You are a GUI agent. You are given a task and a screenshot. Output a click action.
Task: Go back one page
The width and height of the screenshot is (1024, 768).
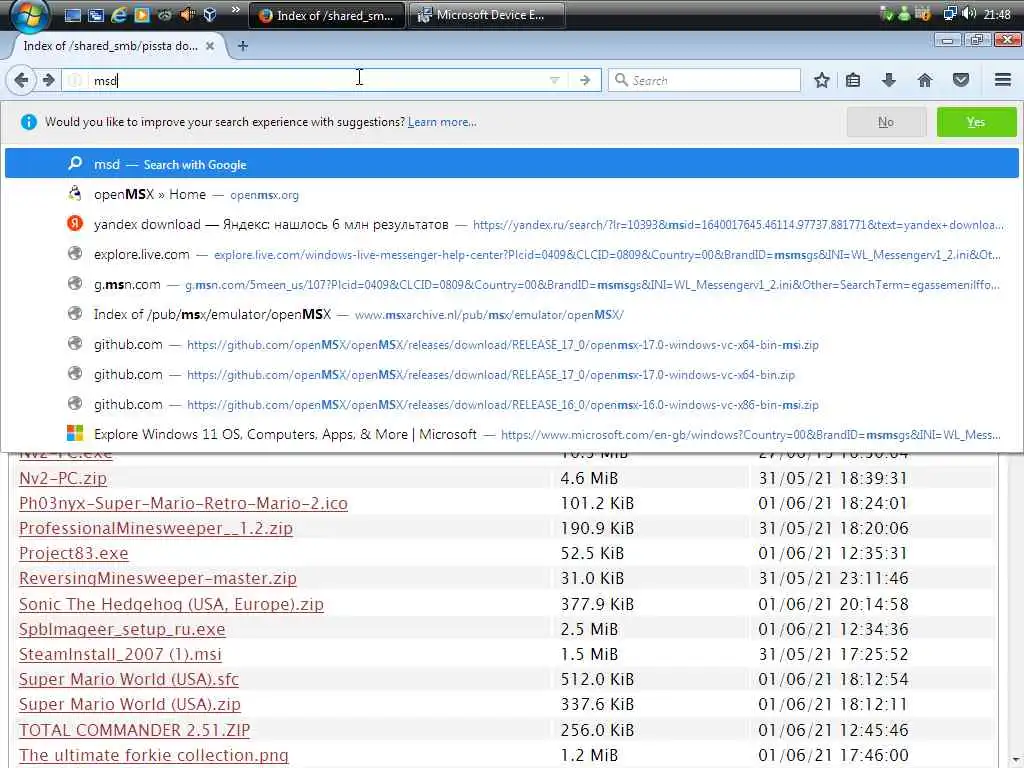(21, 80)
